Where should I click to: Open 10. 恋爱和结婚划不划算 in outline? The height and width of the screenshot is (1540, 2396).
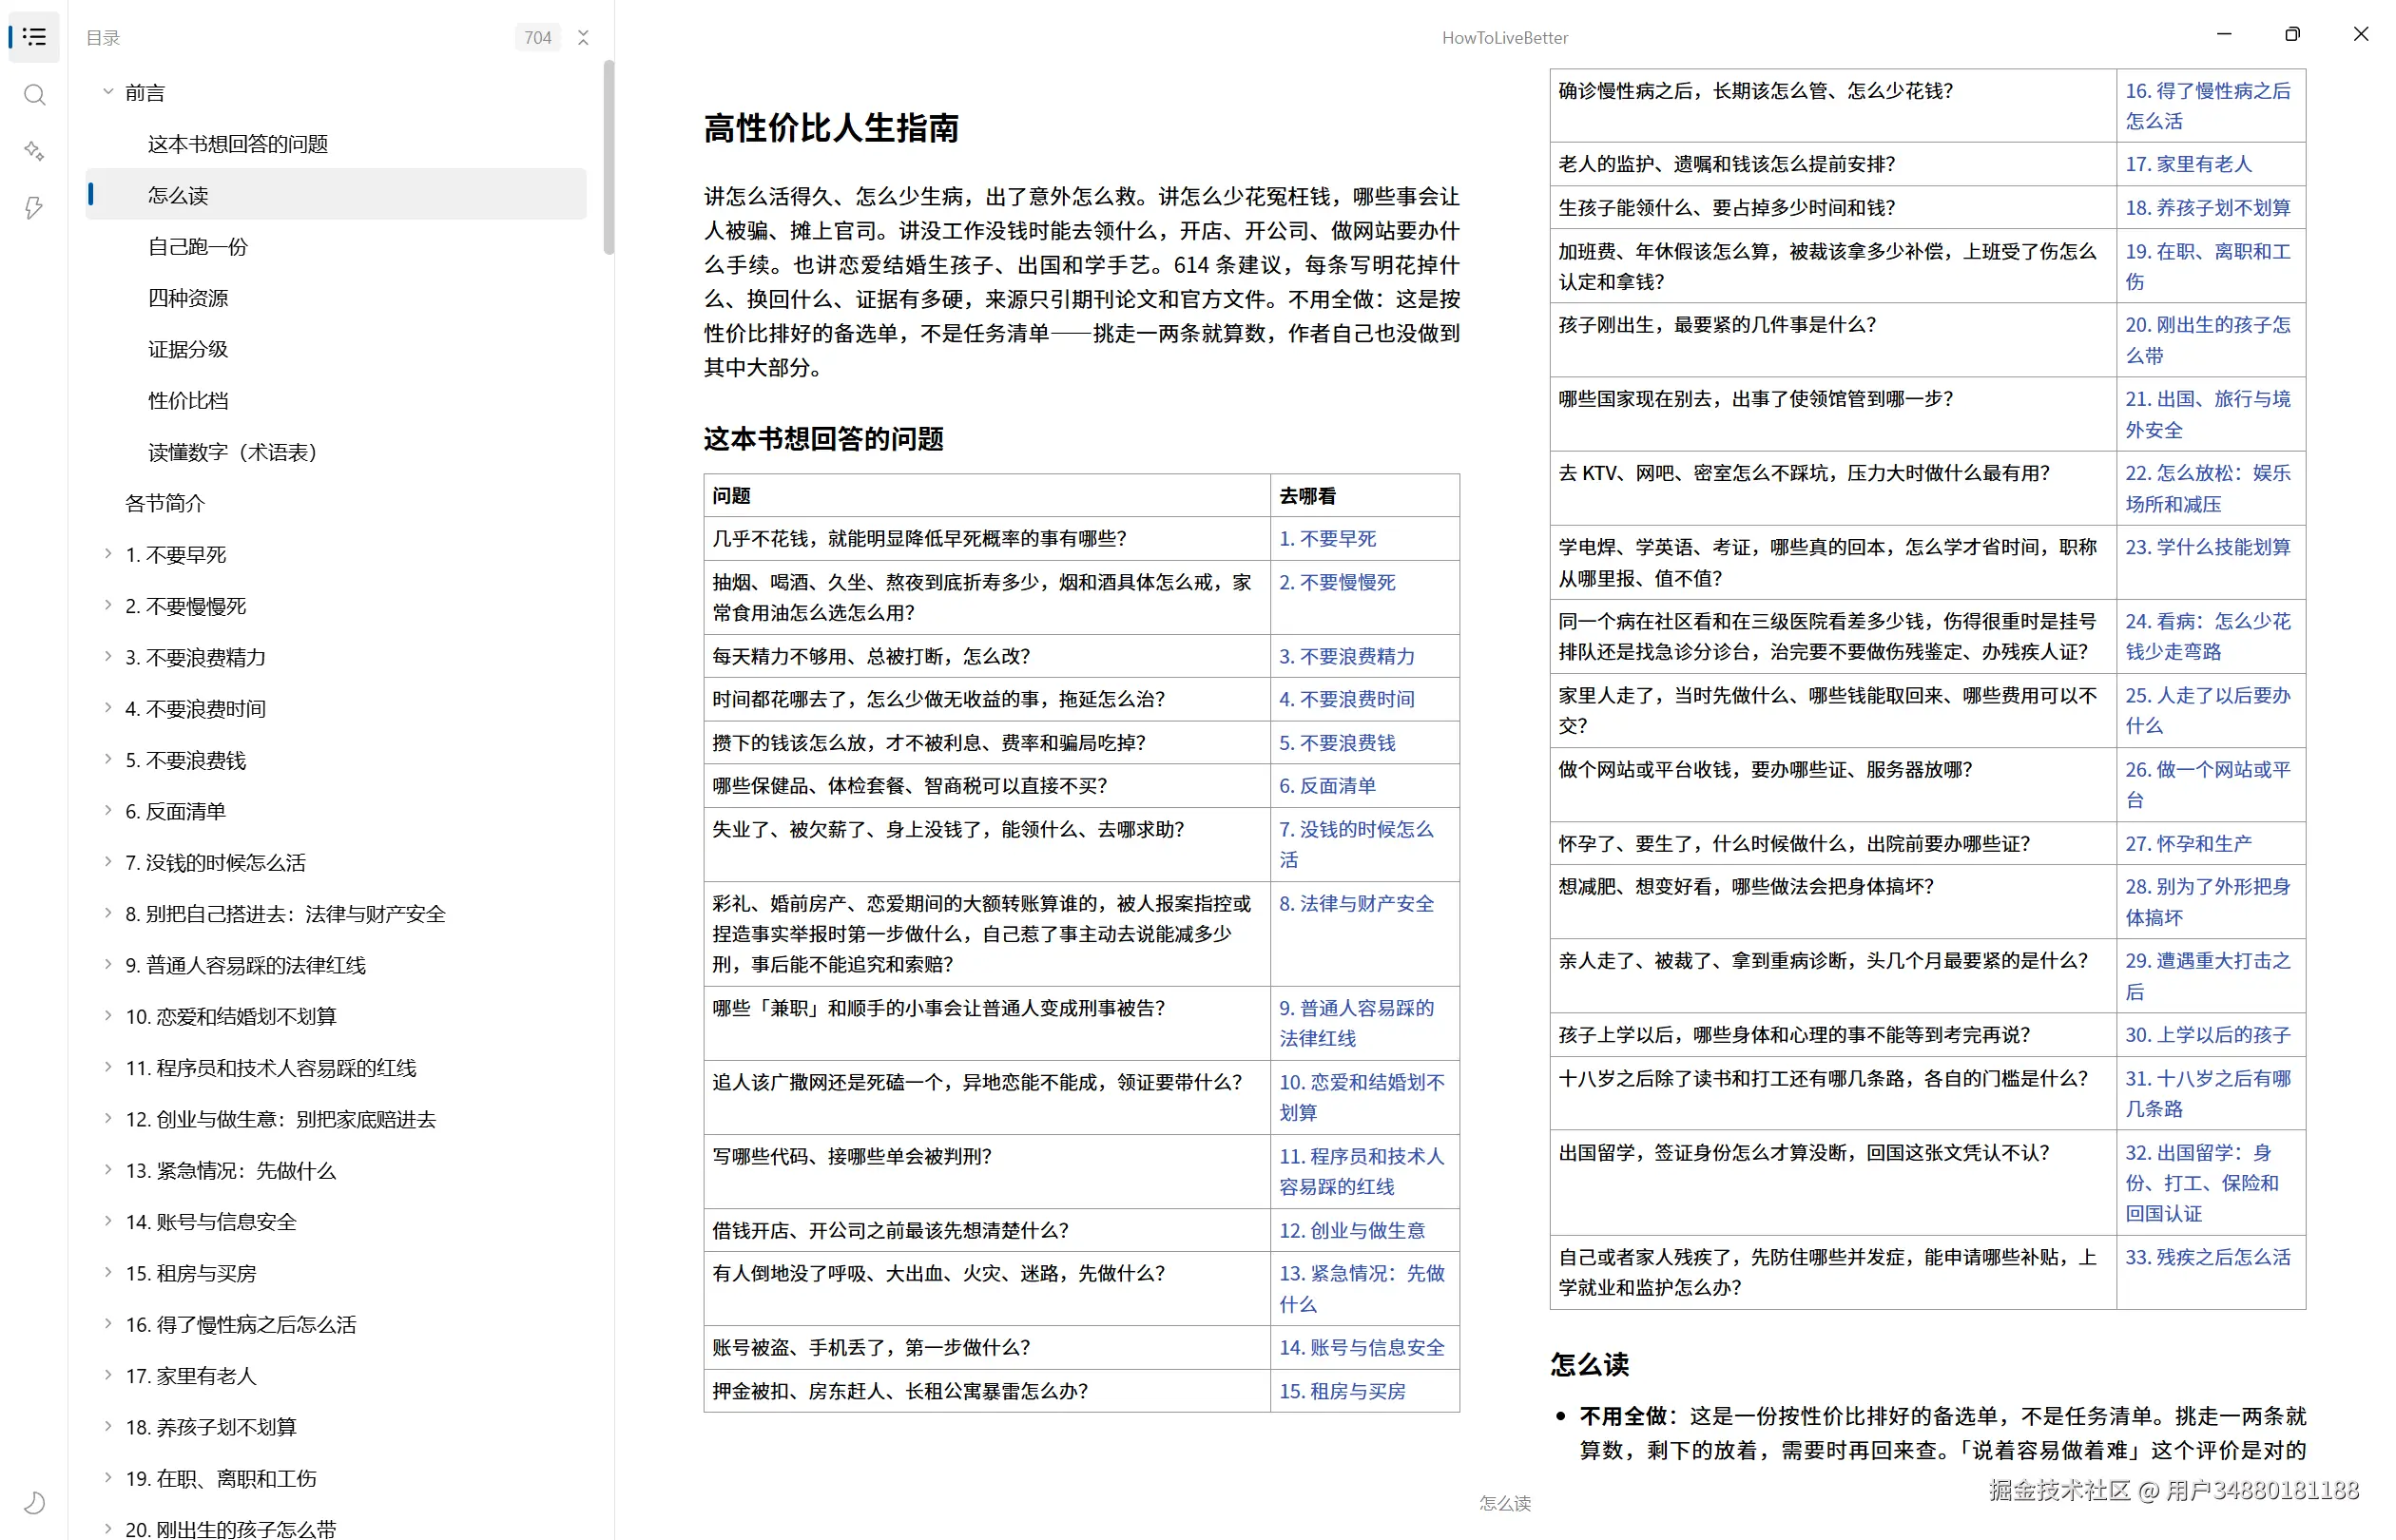(231, 1016)
